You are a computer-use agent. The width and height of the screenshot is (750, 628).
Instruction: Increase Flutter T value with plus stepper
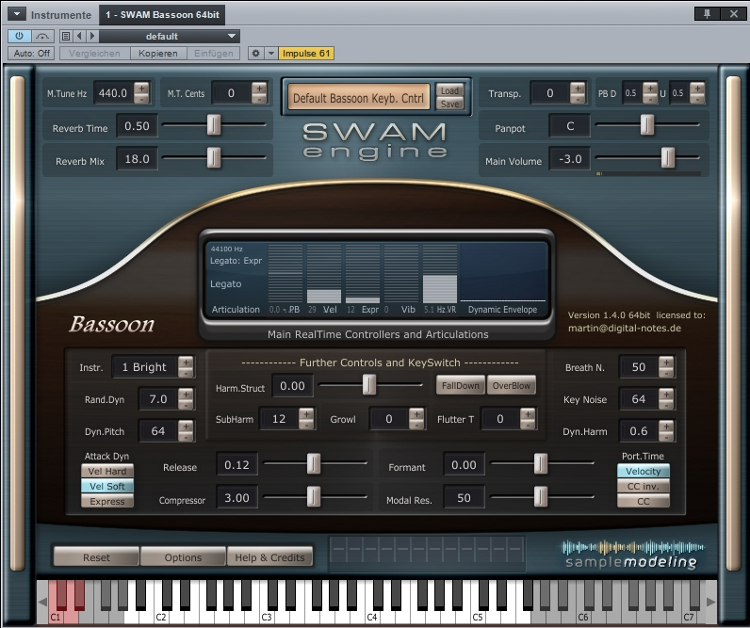point(527,414)
